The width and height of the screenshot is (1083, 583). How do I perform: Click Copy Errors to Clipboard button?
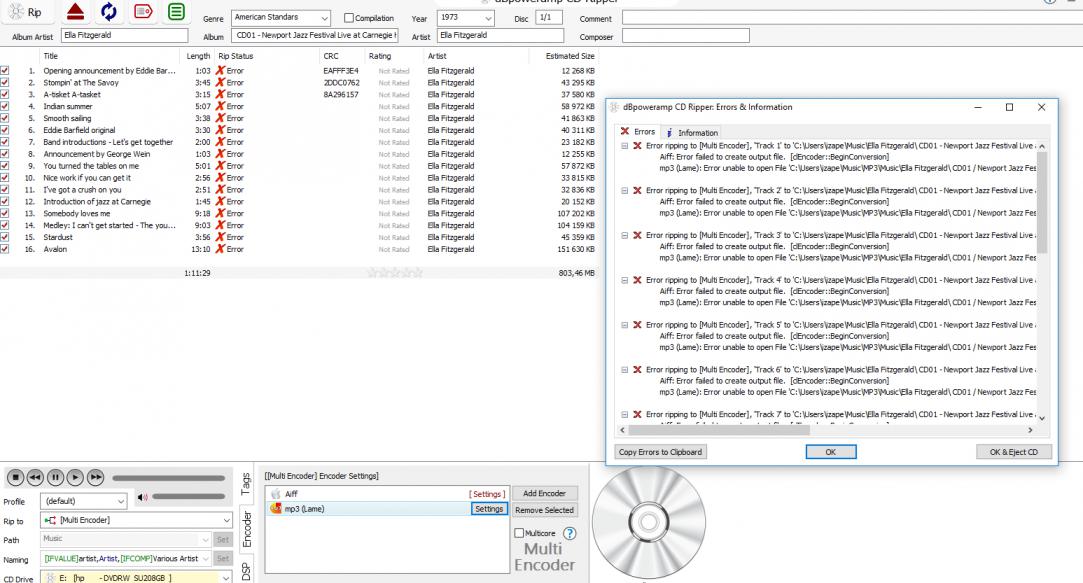coord(660,452)
